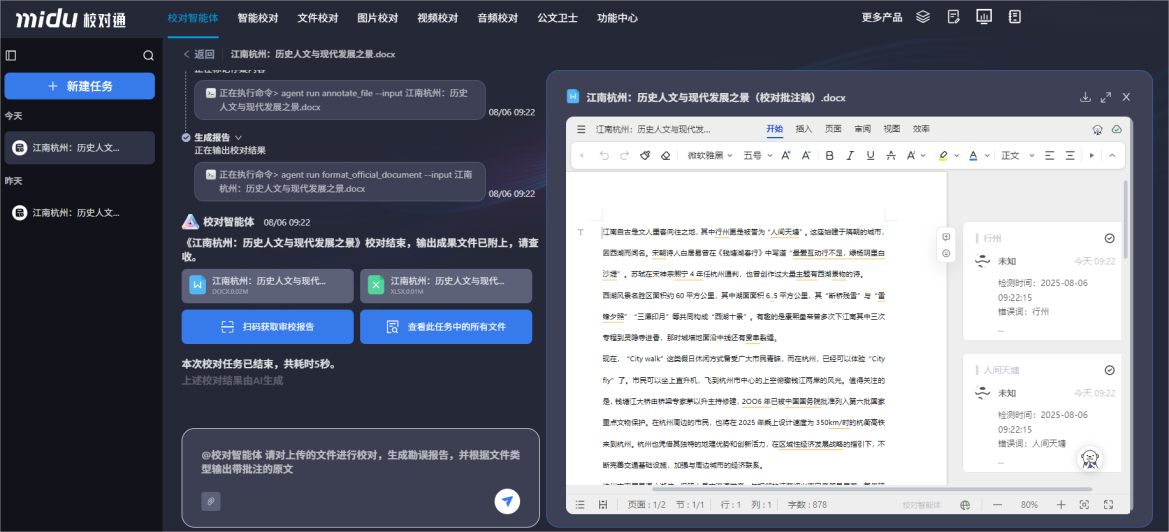Click the center align icon
Viewport: 1169px width, 532px height.
click(x=1070, y=156)
